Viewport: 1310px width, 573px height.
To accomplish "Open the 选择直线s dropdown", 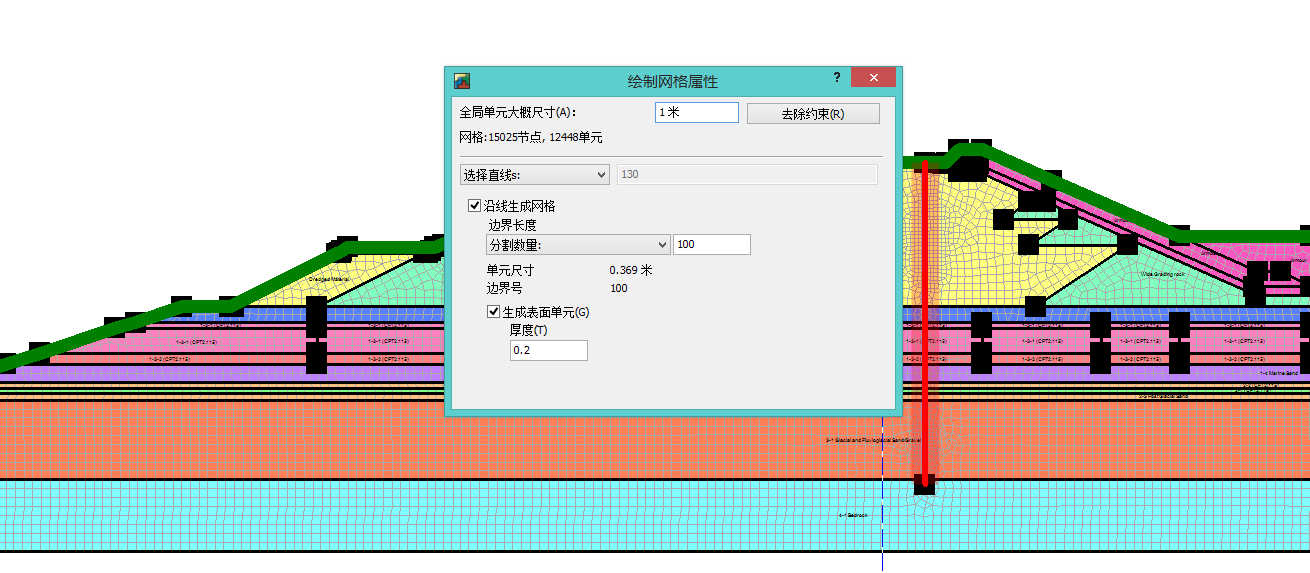I will point(534,175).
